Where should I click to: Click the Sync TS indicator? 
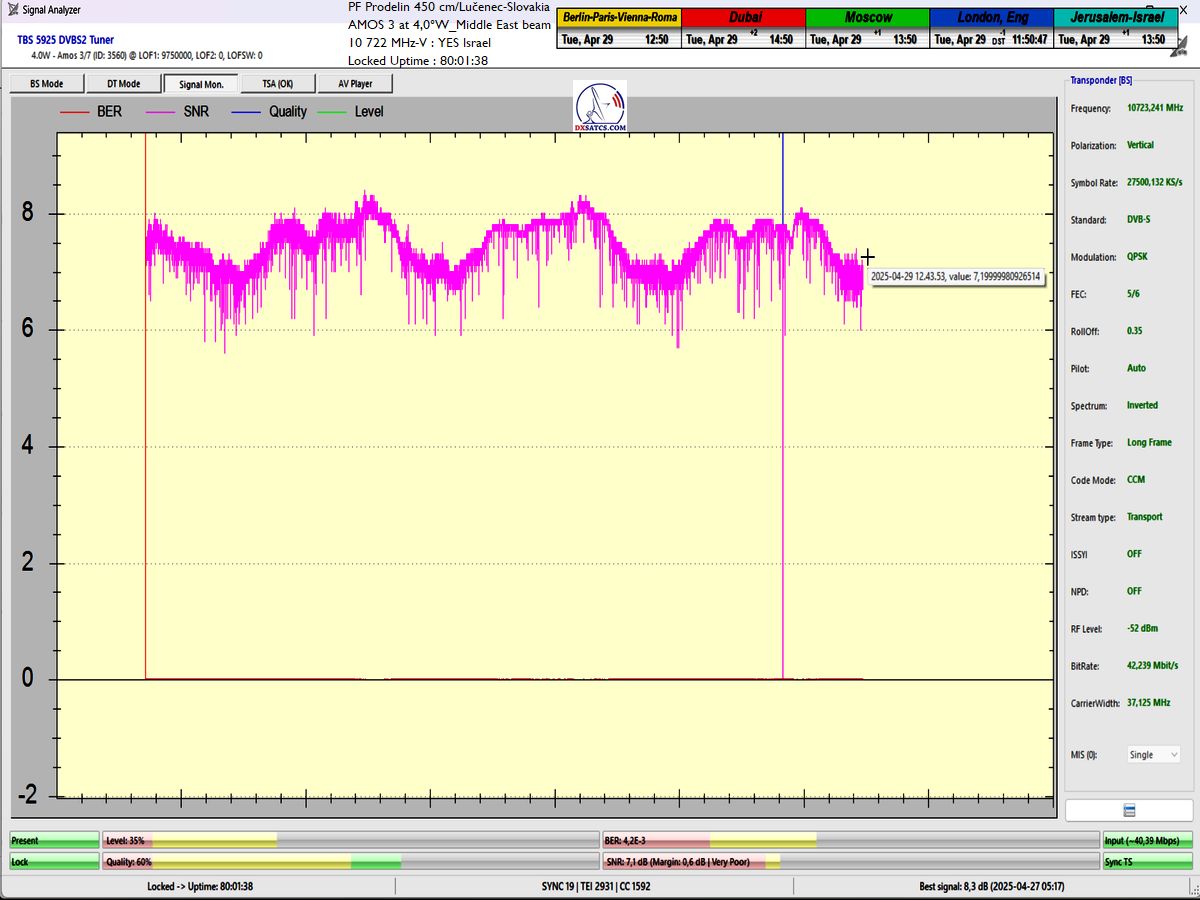click(1147, 861)
